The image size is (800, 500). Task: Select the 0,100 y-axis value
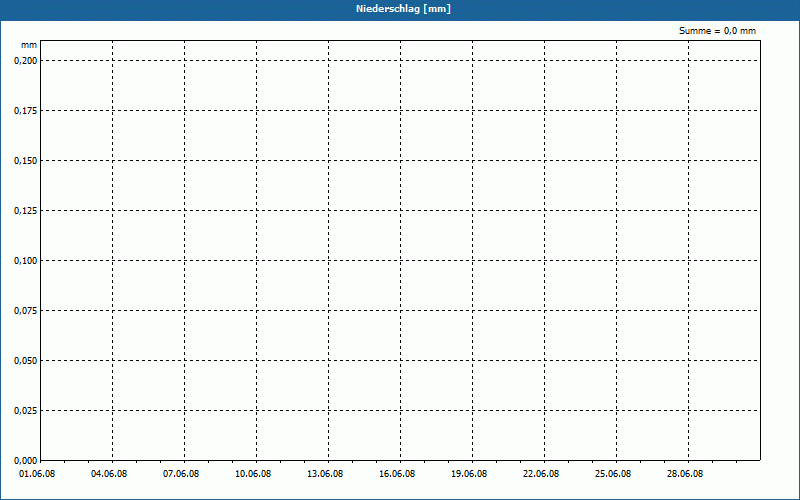26,261
